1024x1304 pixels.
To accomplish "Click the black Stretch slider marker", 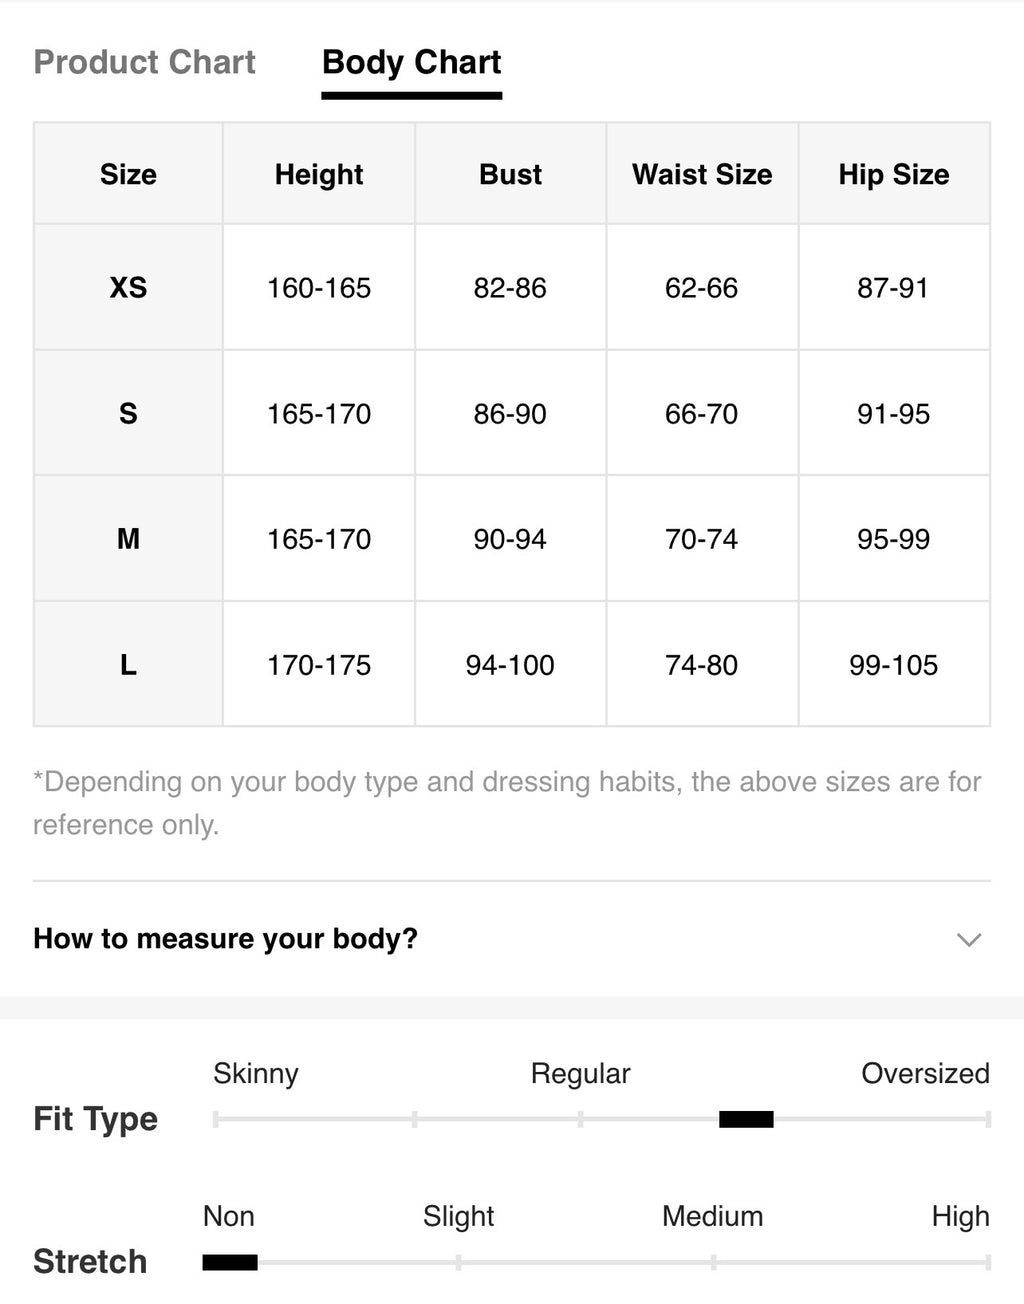I will pos(230,1262).
